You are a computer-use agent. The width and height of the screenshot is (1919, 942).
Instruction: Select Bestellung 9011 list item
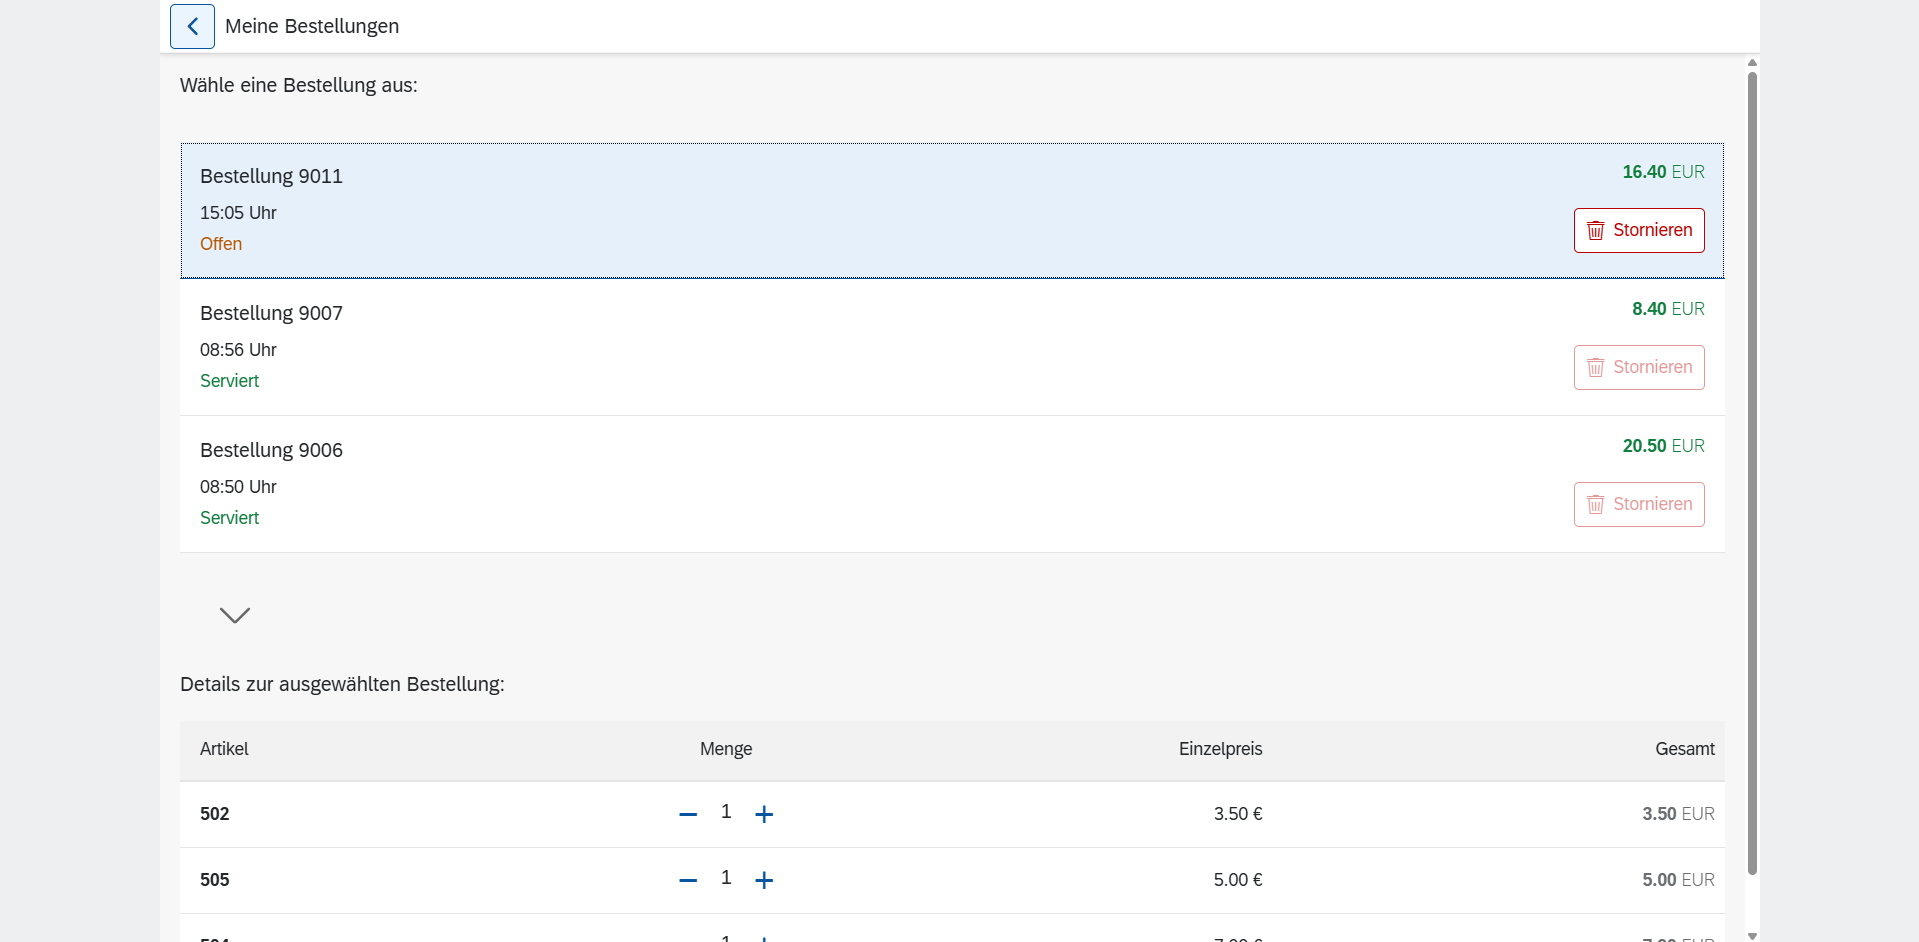pos(800,210)
